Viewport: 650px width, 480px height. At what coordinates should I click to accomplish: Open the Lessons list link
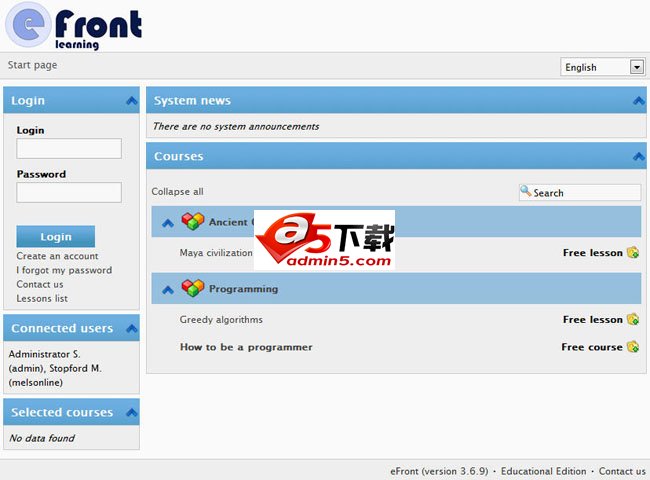coord(42,298)
